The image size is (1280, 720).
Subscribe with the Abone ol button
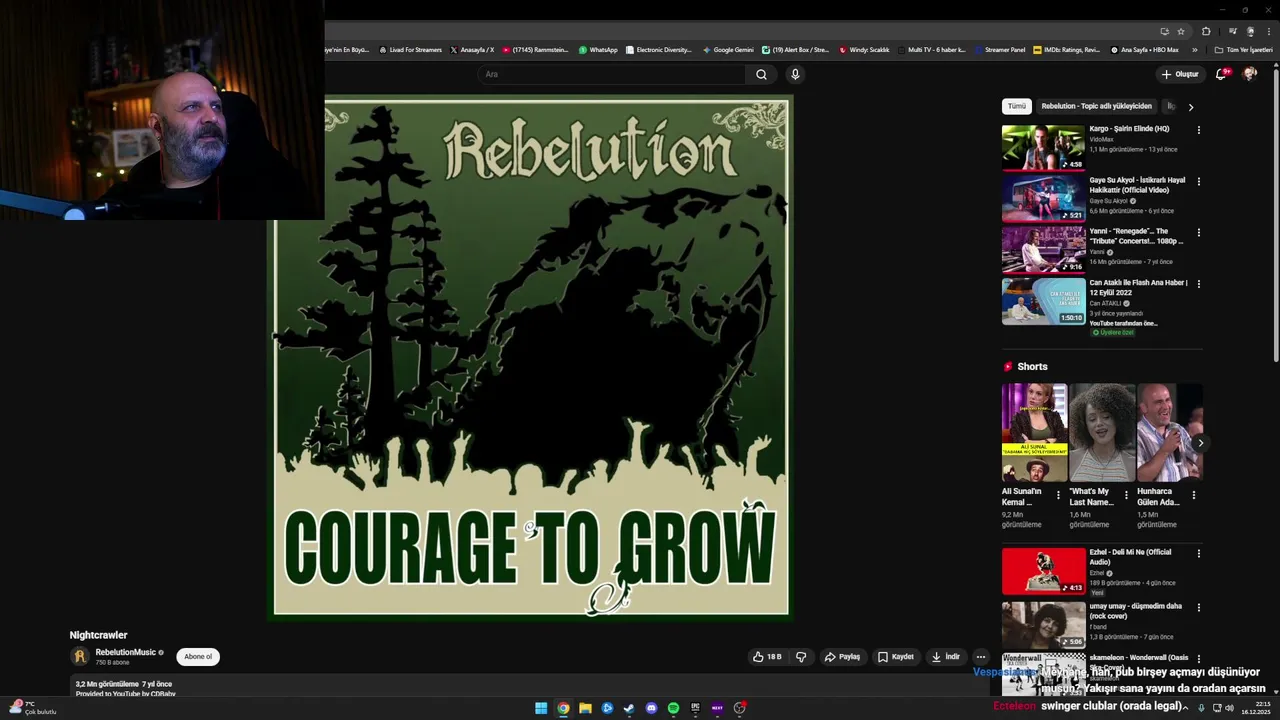click(198, 657)
